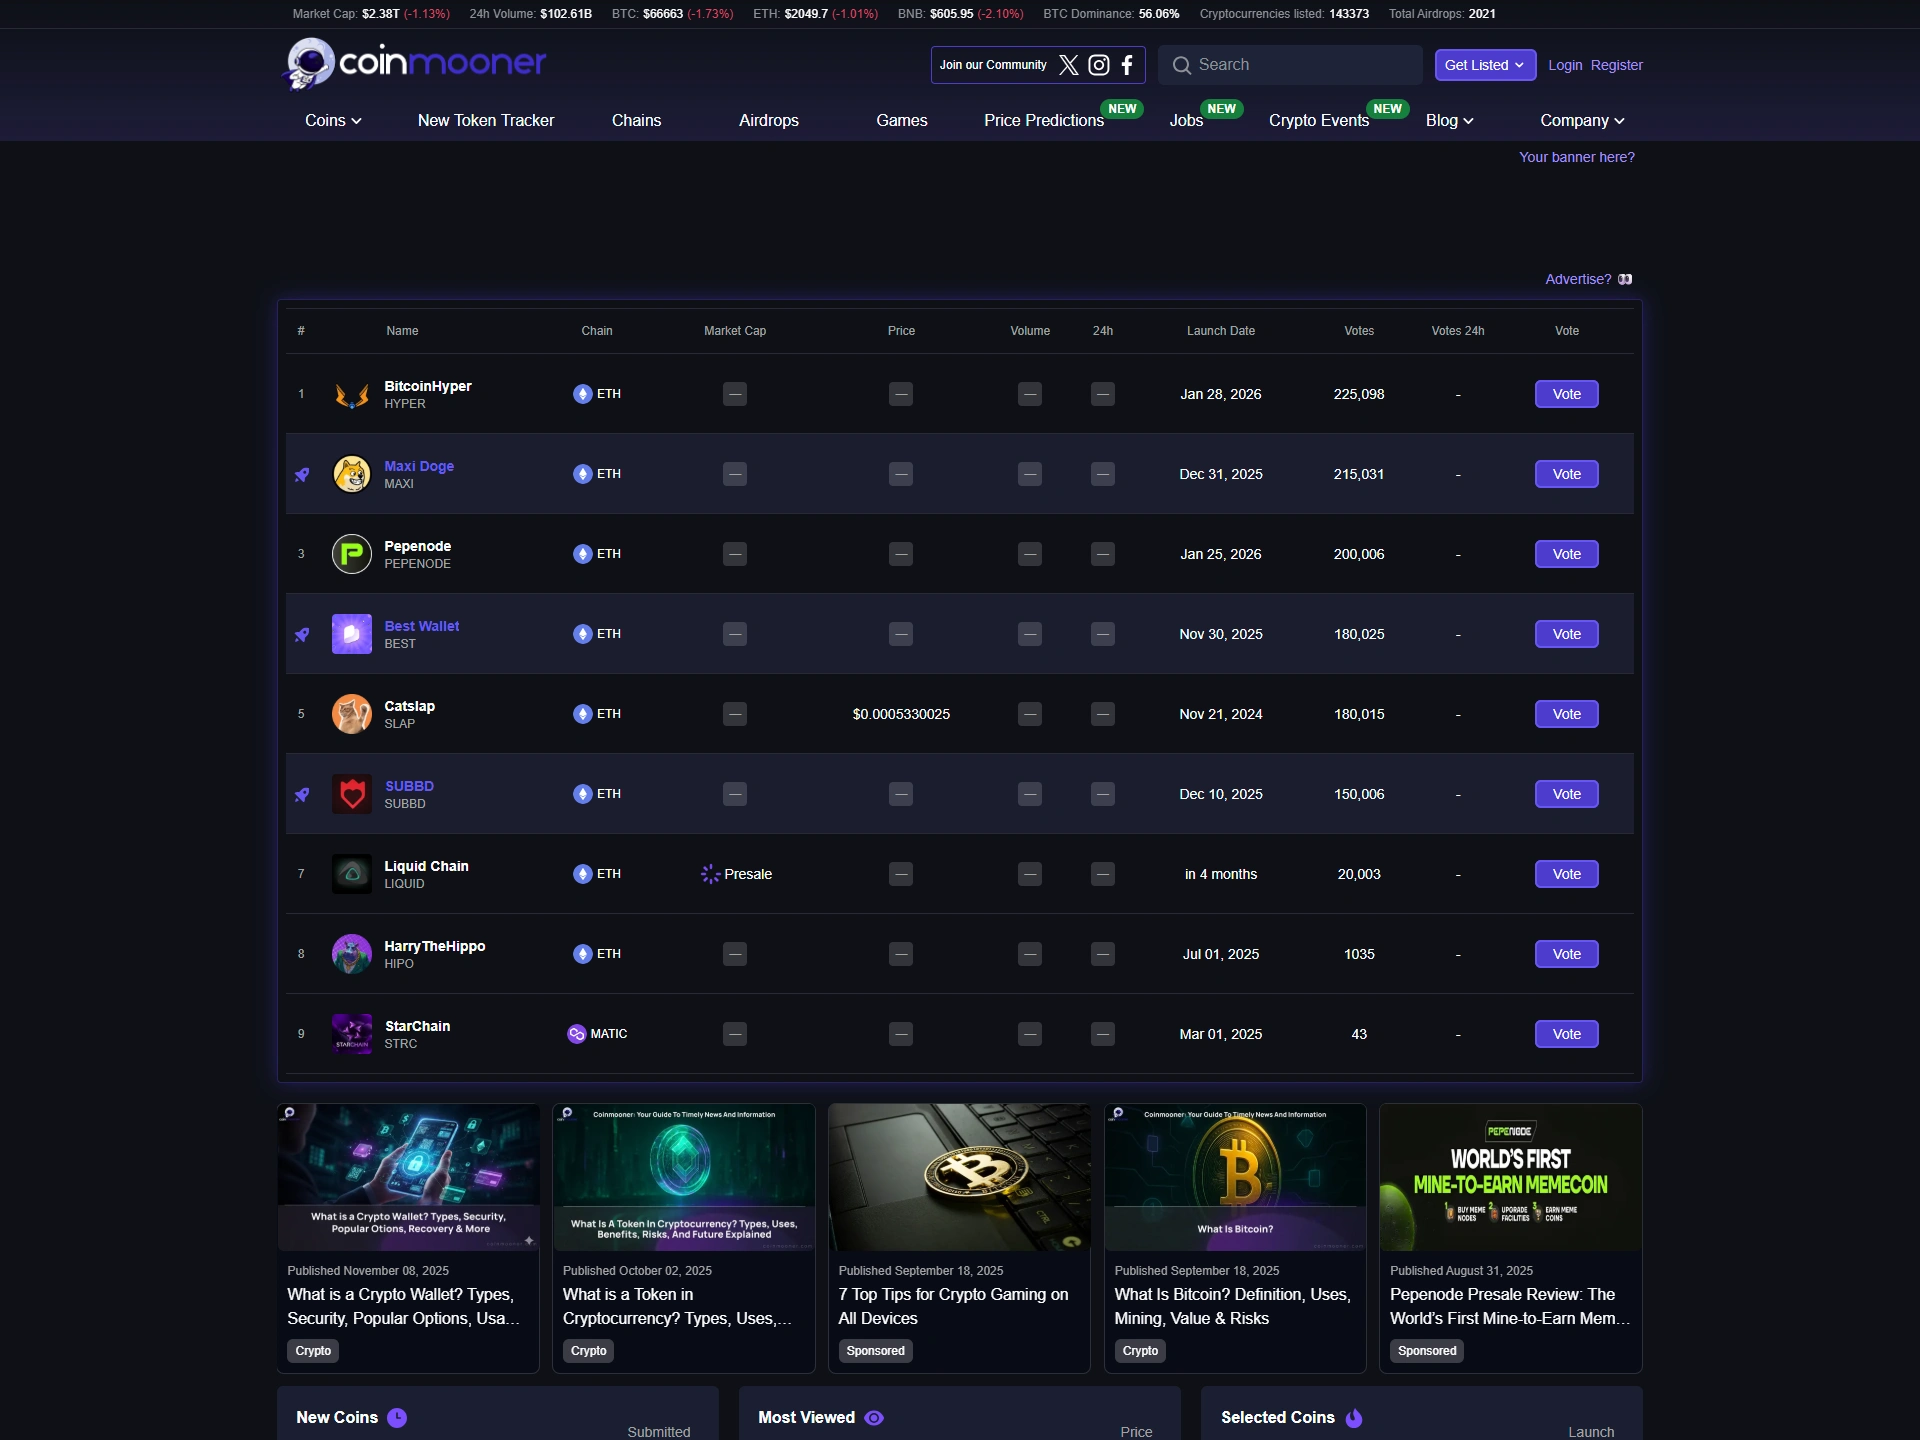Open the Register link
Image resolution: width=1920 pixels, height=1440 pixels.
click(1617, 65)
